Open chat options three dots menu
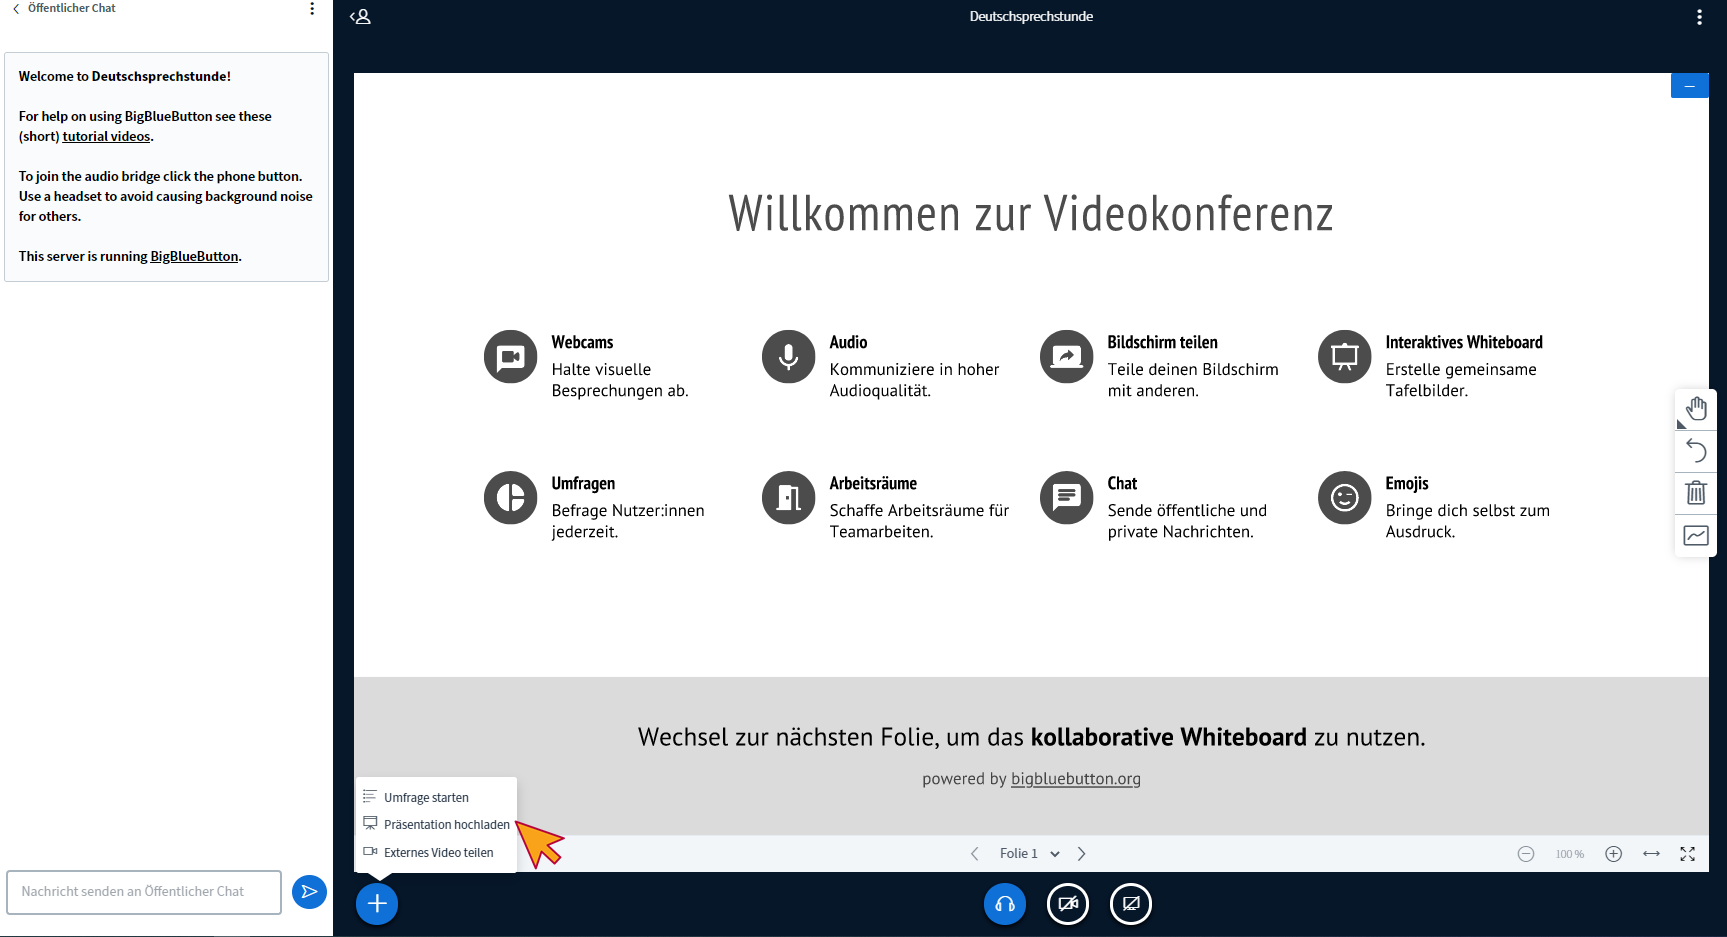 pyautogui.click(x=312, y=9)
